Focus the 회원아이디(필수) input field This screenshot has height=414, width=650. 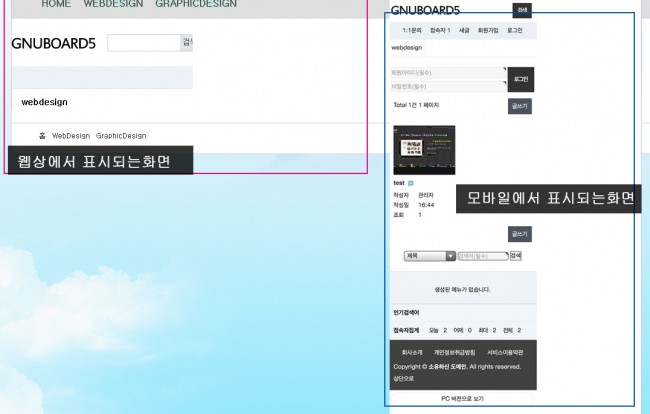[449, 73]
